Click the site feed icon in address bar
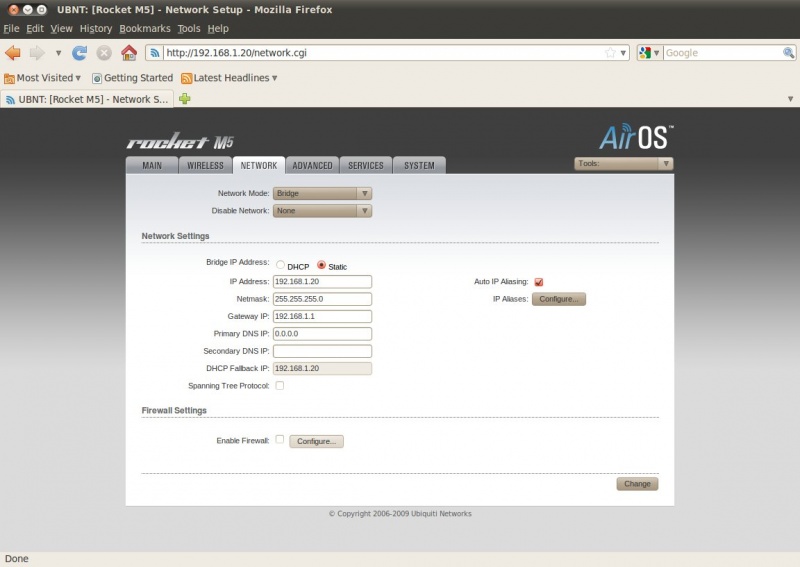Viewport: 800px width, 567px height. 155,53
